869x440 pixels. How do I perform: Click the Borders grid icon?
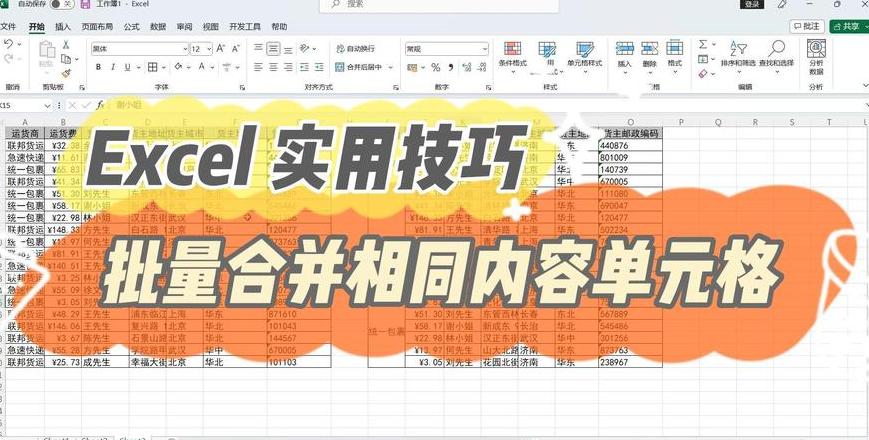click(x=152, y=67)
